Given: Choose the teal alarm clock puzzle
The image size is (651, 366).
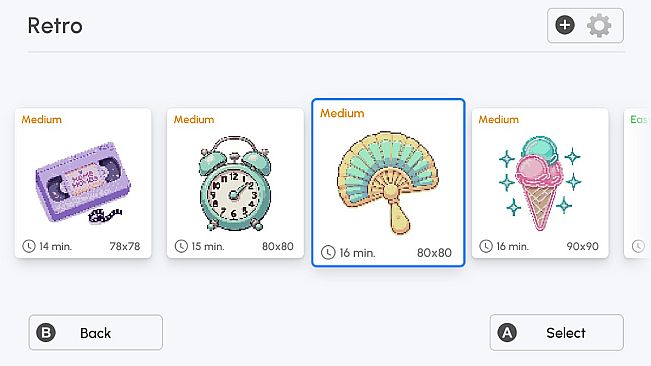Looking at the screenshot, I should pyautogui.click(x=235, y=183).
